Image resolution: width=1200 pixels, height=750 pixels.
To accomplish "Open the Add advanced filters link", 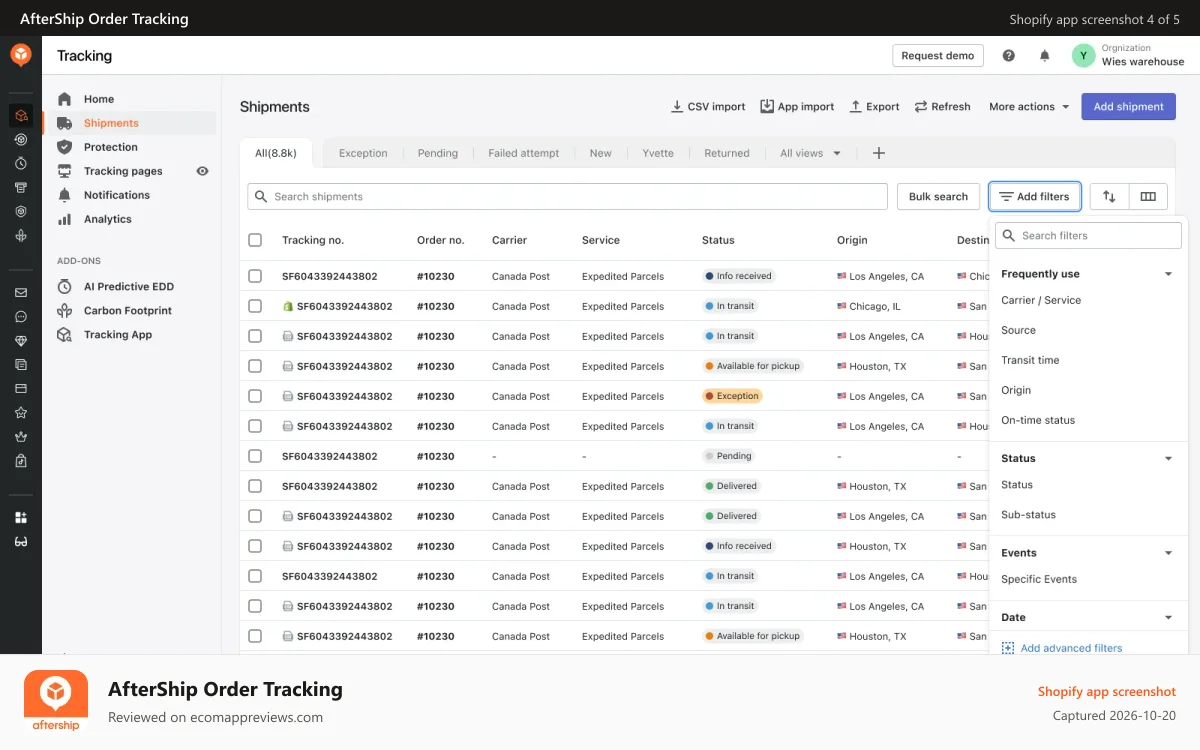I will (x=1062, y=648).
